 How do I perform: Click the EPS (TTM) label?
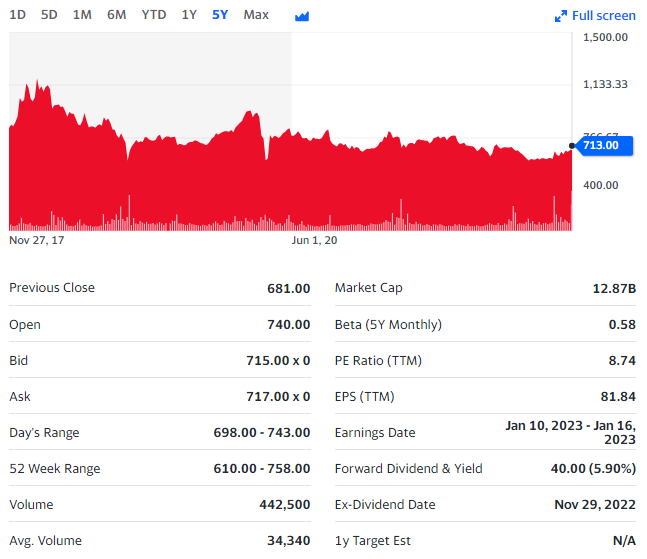pos(365,396)
